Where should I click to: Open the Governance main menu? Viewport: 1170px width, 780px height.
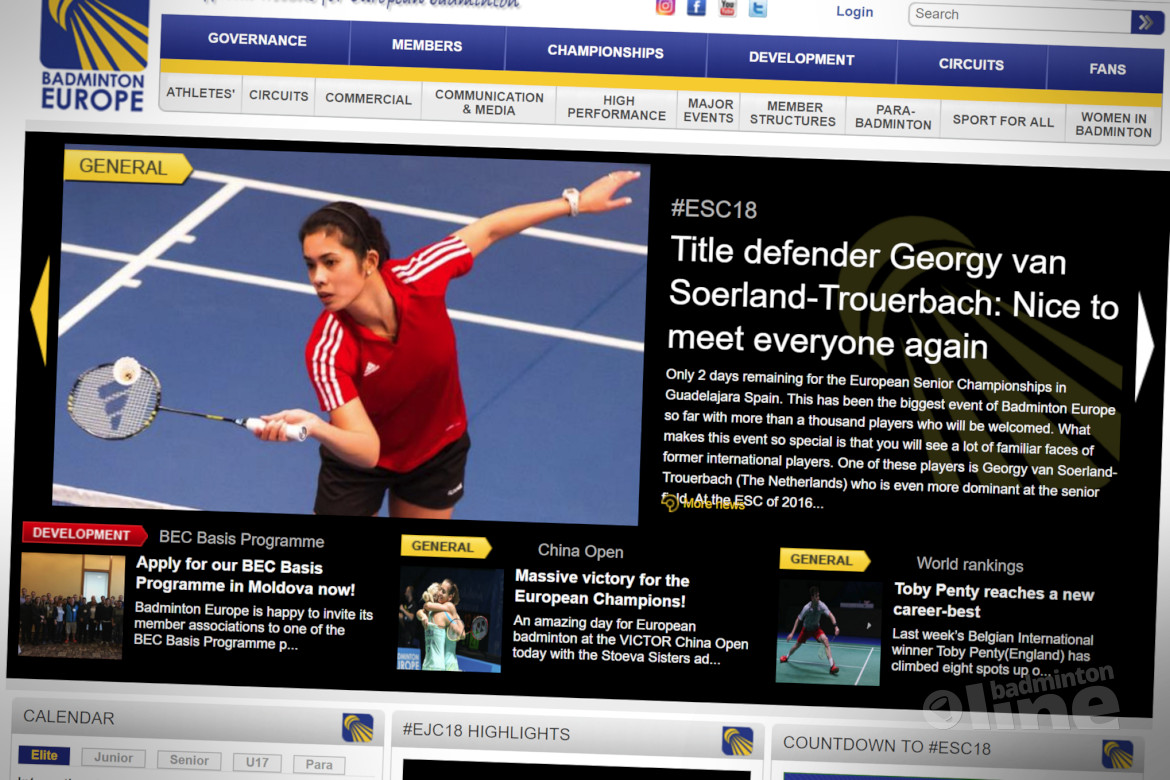(x=257, y=40)
